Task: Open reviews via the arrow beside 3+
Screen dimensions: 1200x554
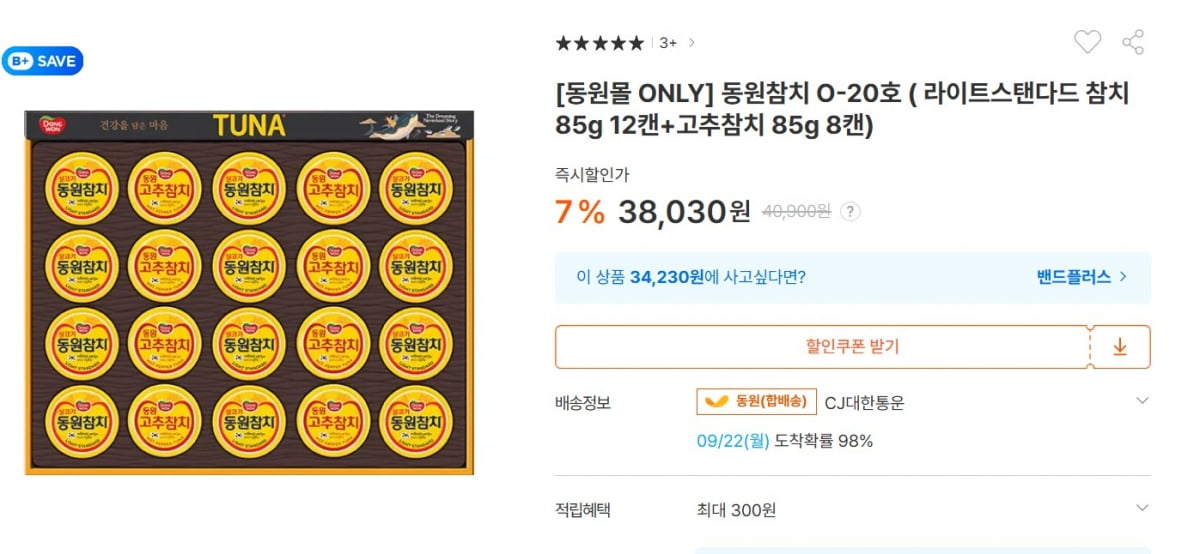Action: tap(692, 43)
